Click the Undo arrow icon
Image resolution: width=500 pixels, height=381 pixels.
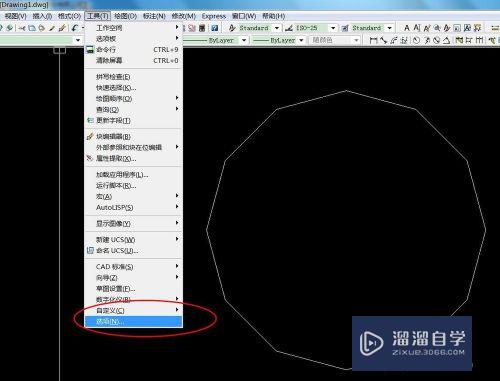coord(74,28)
